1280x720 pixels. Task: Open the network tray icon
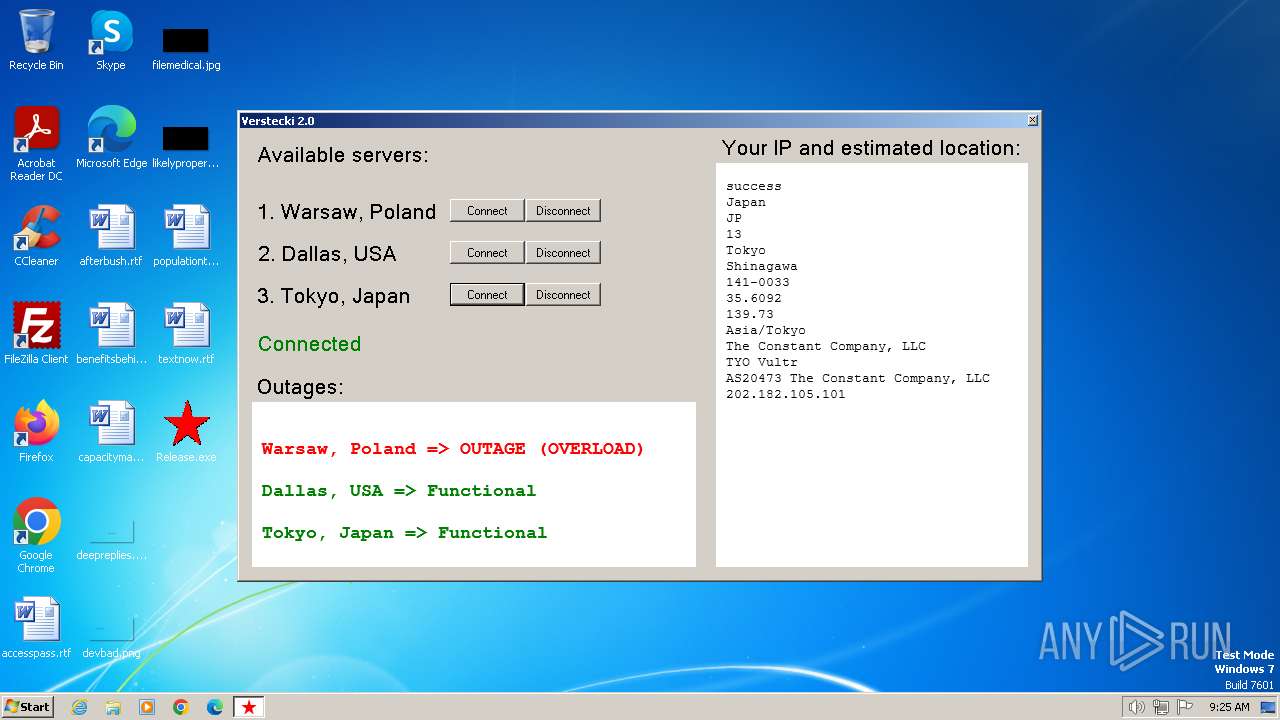click(1161, 707)
